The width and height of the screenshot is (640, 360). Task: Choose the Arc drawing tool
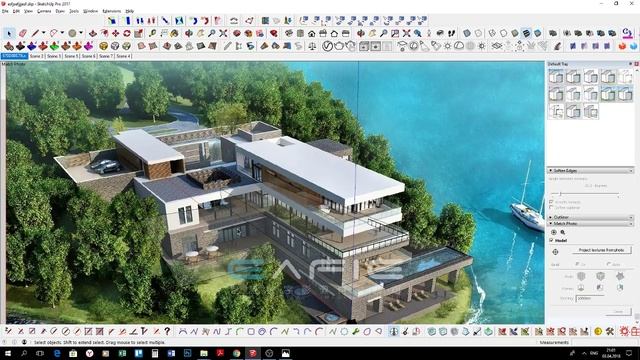click(x=53, y=33)
